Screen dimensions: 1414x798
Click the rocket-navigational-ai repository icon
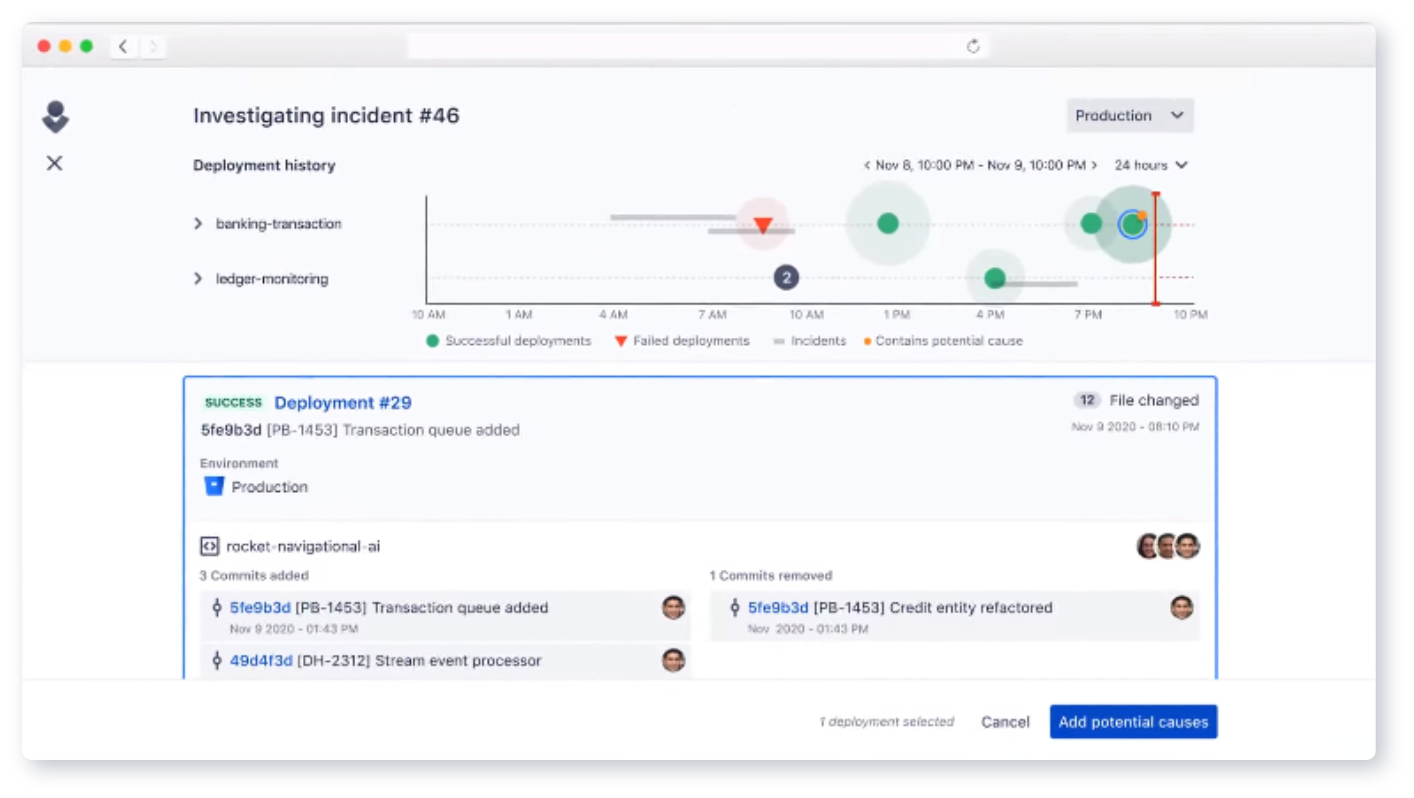click(x=209, y=546)
